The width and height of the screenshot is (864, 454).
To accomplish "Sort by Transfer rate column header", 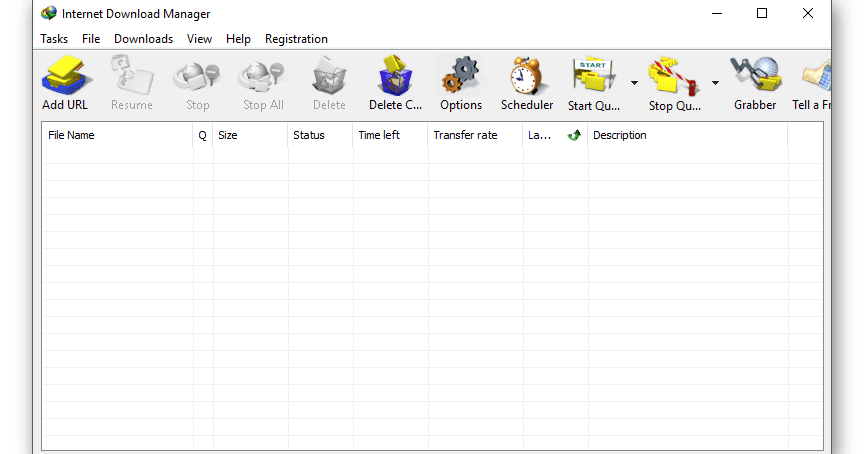I will pyautogui.click(x=475, y=135).
